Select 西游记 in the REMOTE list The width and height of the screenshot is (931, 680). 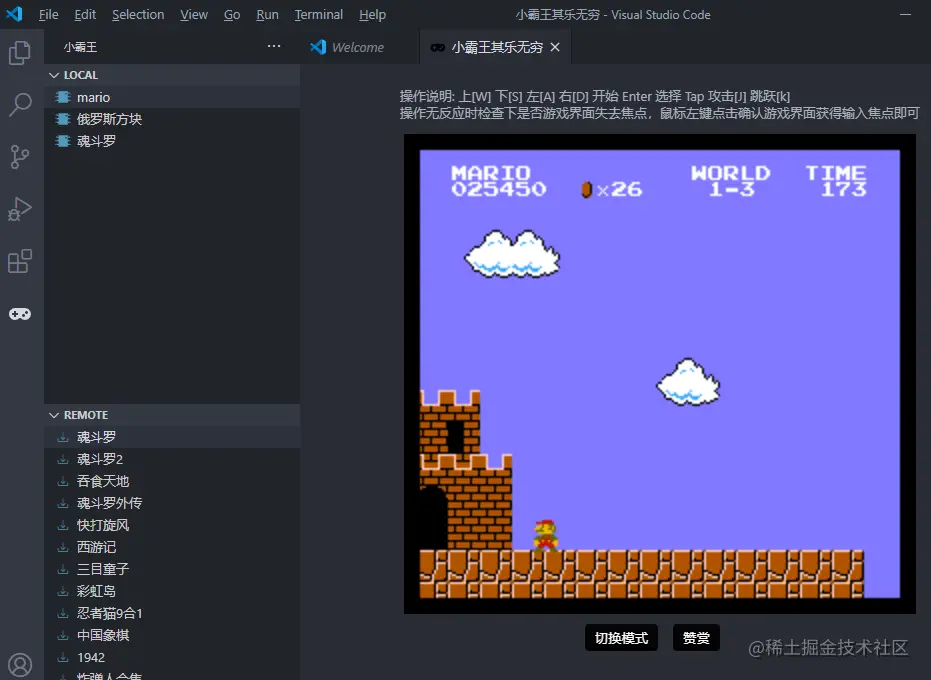coord(172,547)
